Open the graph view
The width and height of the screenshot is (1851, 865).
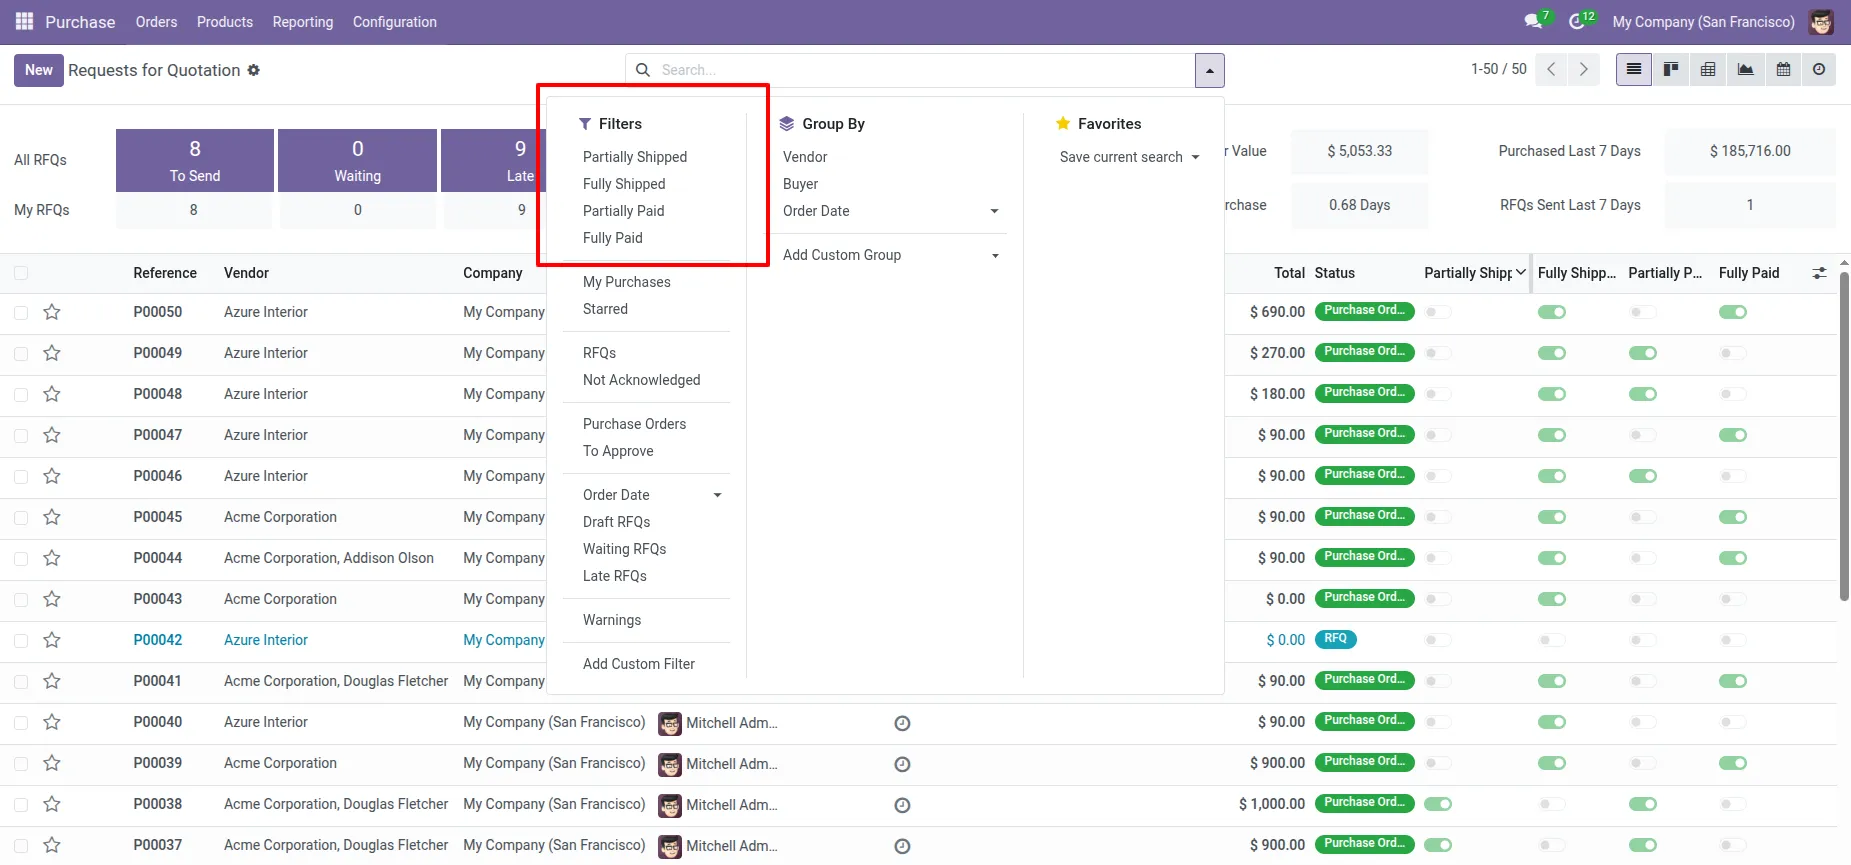point(1745,70)
